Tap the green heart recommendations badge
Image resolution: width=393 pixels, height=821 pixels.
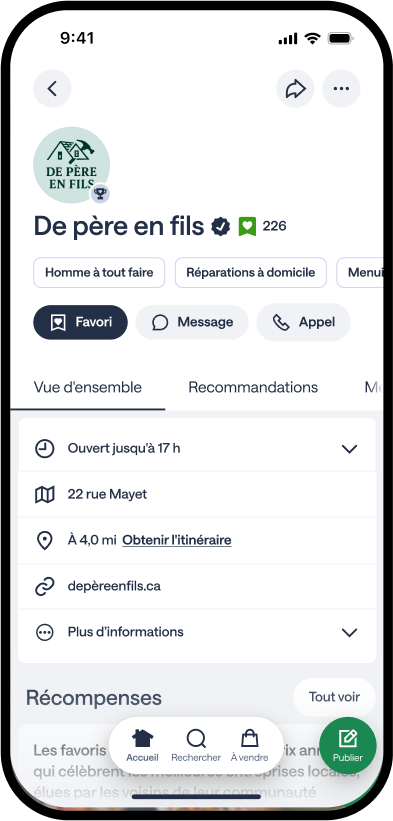(x=247, y=226)
